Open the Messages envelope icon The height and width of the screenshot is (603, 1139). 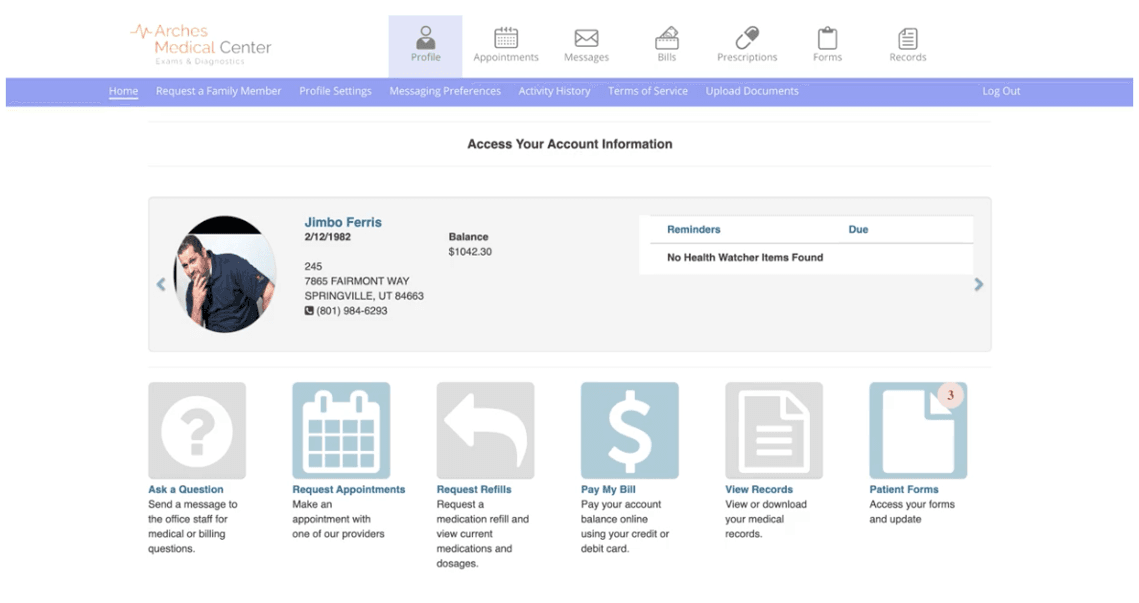586,38
